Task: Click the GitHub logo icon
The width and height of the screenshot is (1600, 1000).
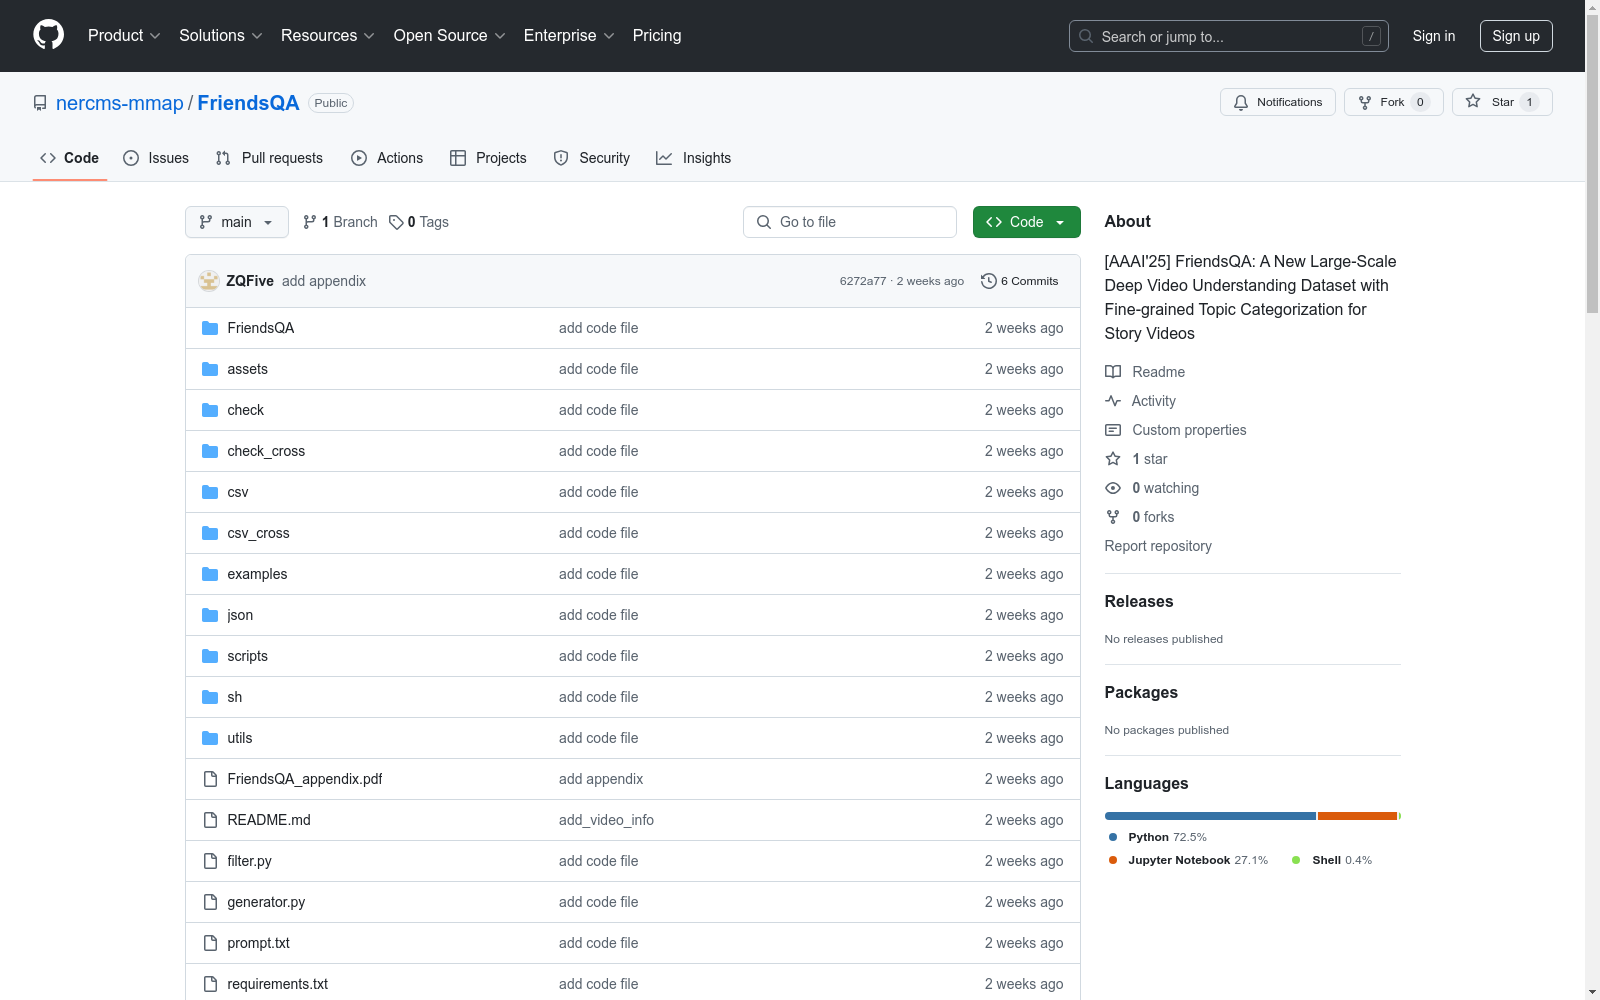Action: (48, 35)
